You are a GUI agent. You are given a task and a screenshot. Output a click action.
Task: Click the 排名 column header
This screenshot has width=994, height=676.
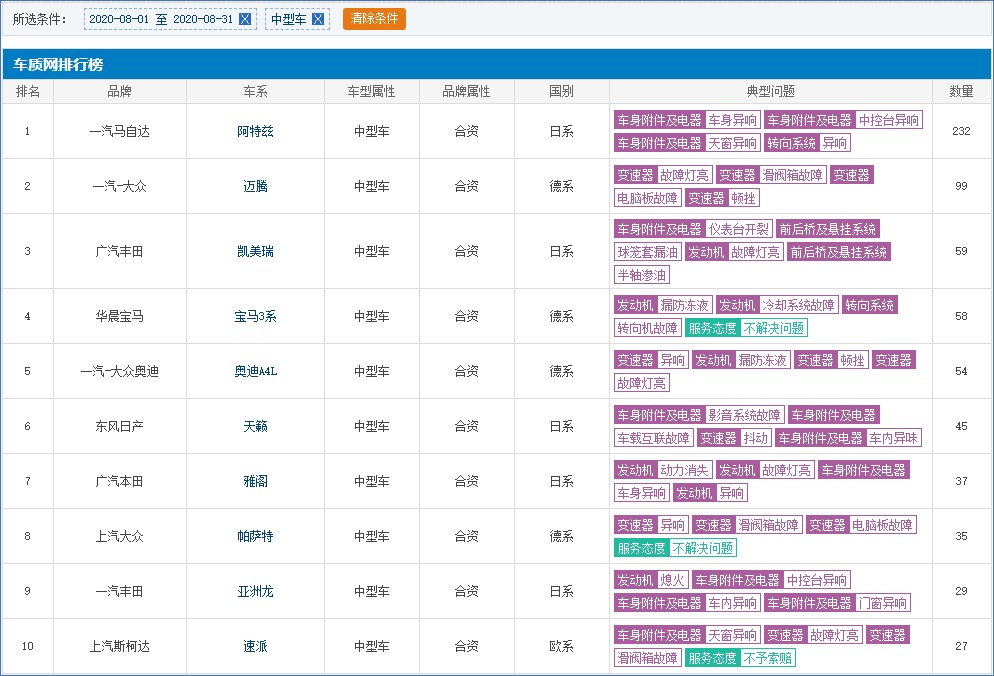tap(28, 91)
